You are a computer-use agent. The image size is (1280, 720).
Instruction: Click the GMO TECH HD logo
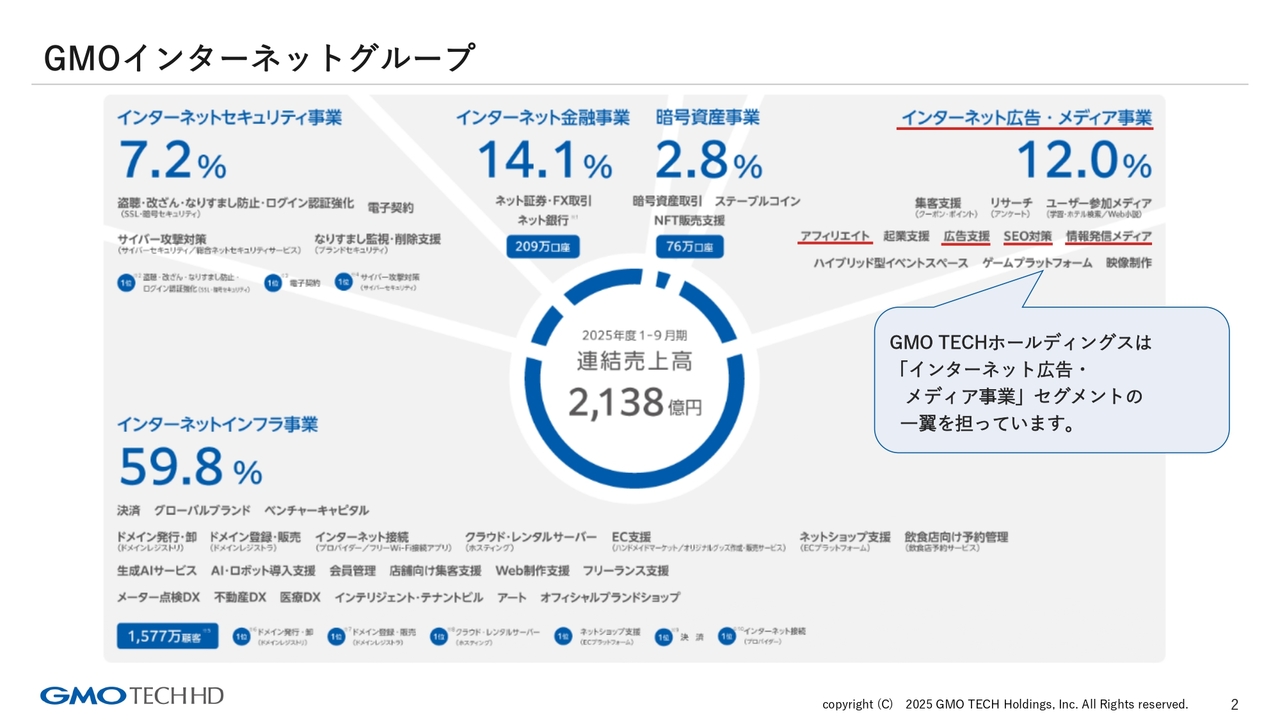coord(133,697)
